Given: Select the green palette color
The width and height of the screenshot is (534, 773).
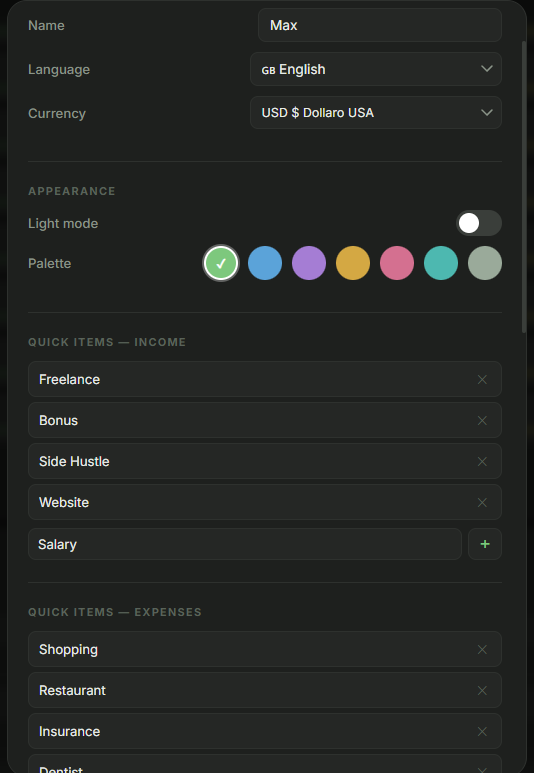Looking at the screenshot, I should tap(221, 263).
